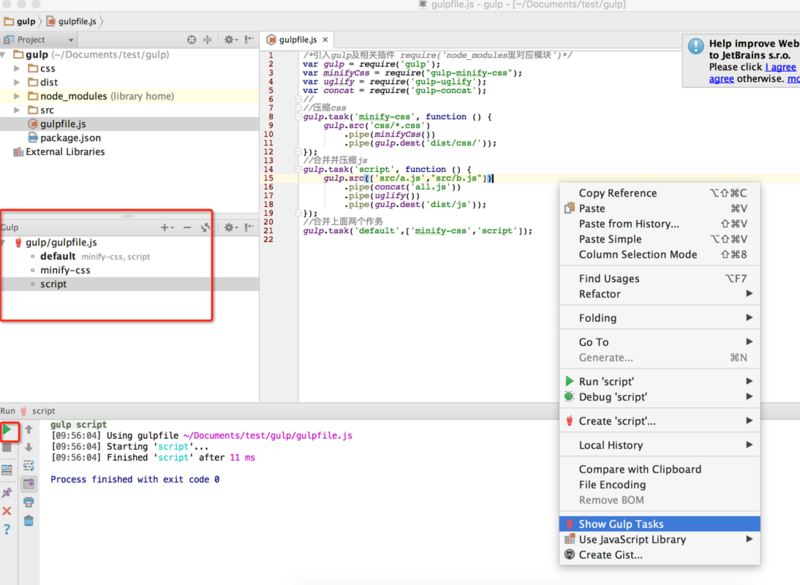Click the trash icon to clear console
This screenshot has width=800, height=585.
tap(29, 521)
